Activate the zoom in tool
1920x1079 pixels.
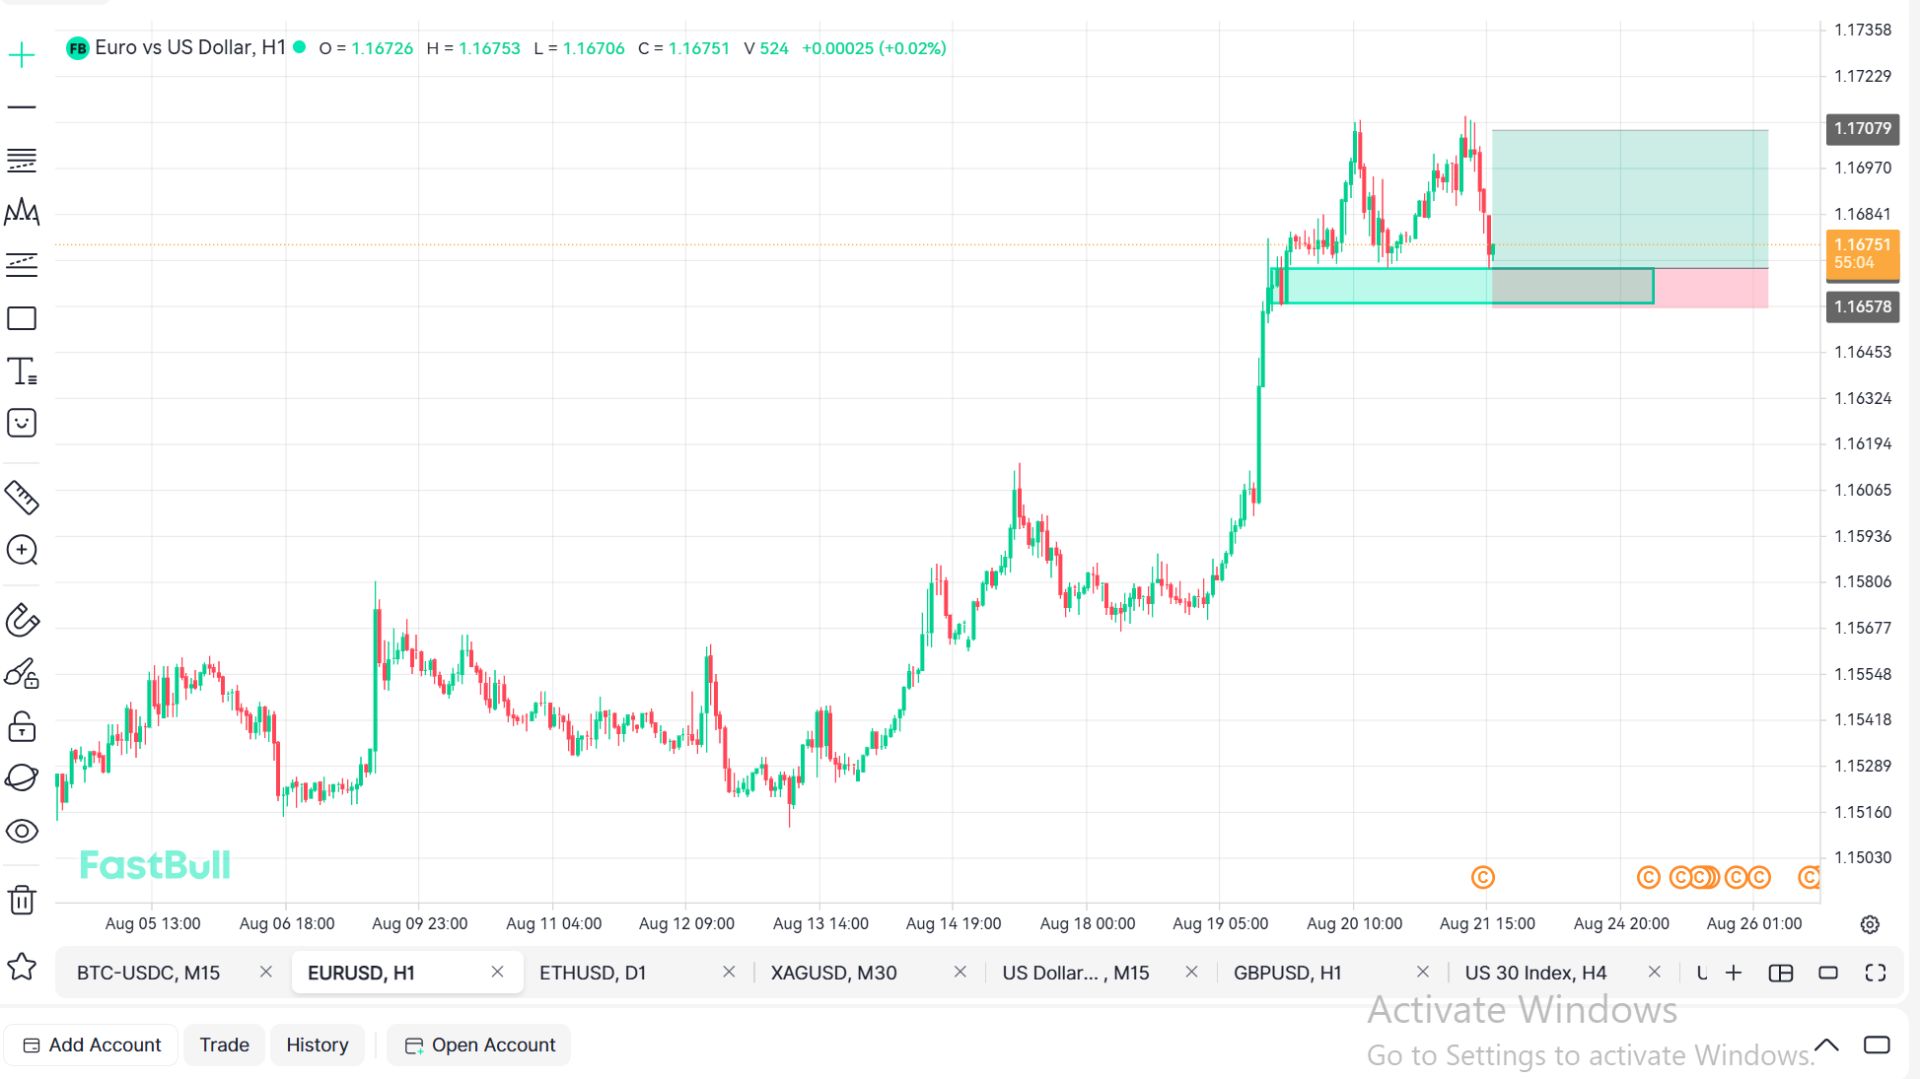(22, 550)
